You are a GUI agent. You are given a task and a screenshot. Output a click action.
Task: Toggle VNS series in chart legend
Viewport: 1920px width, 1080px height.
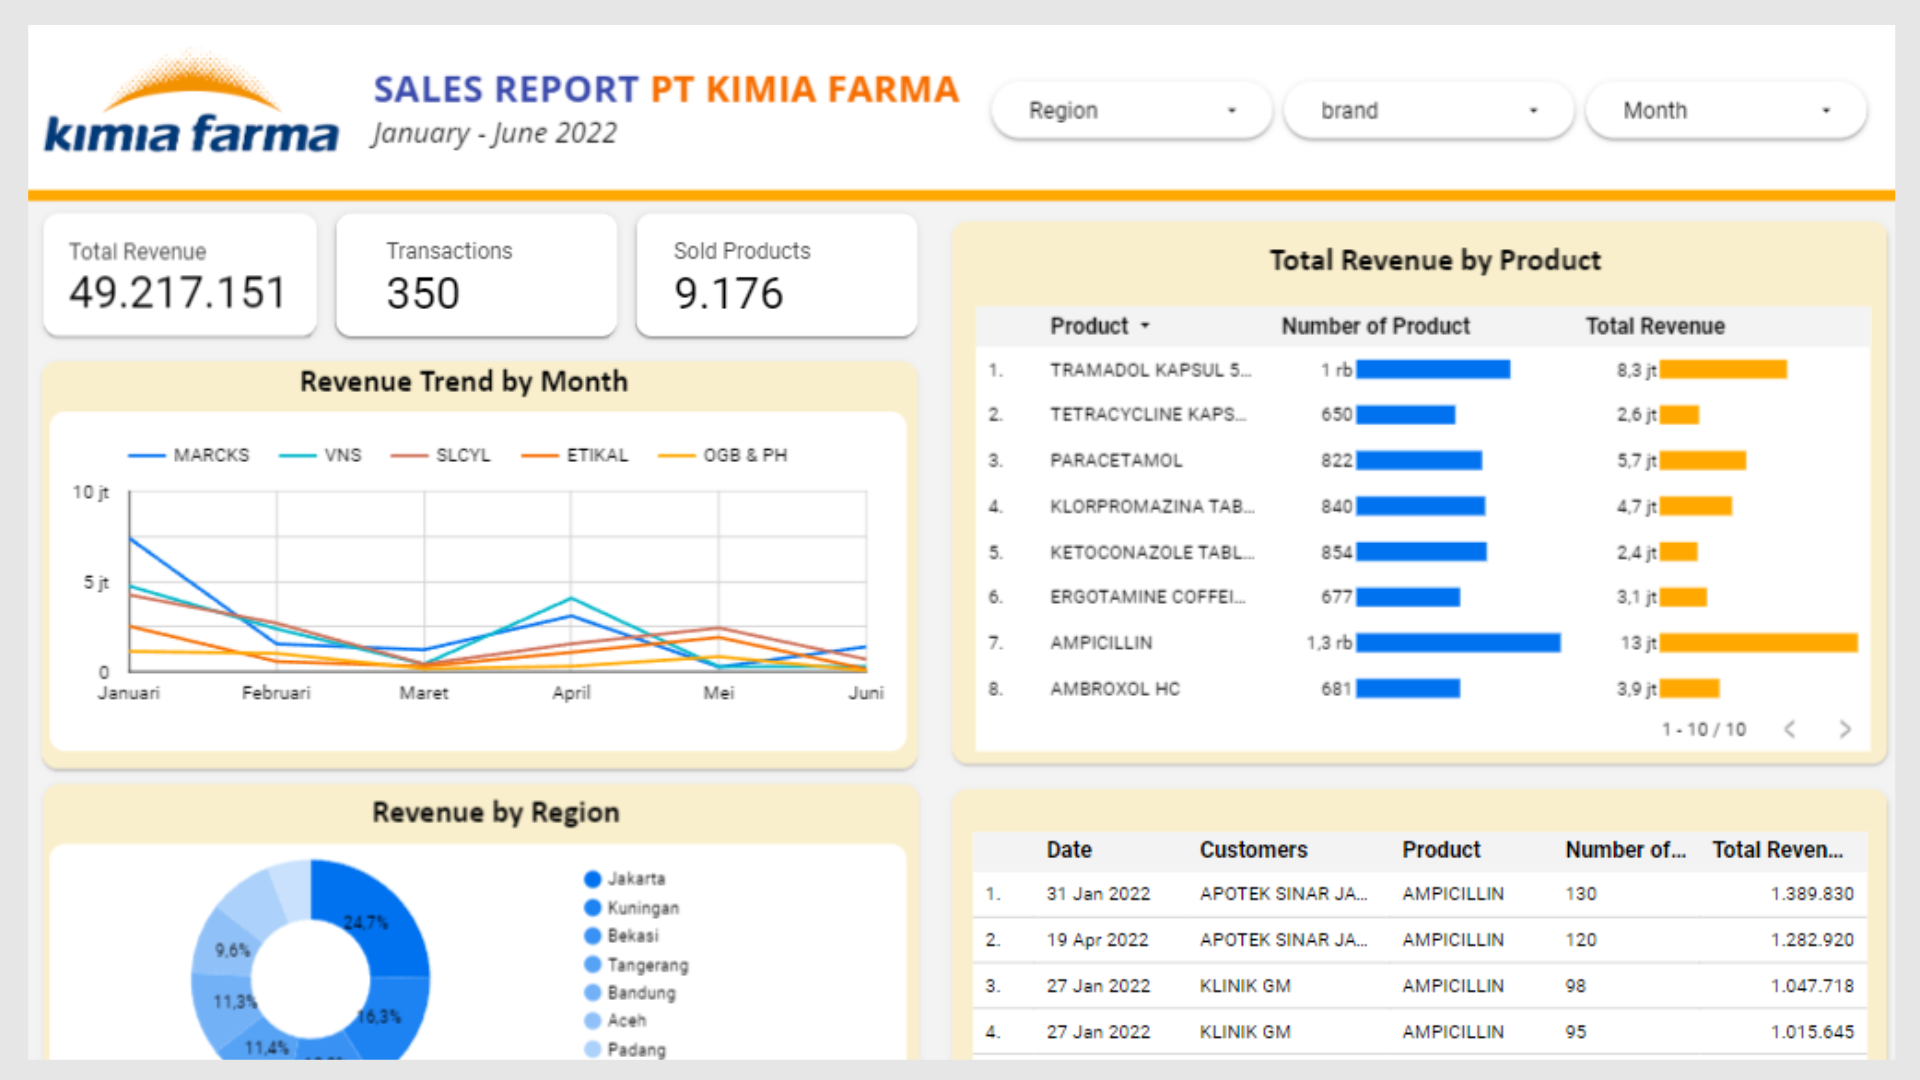[x=320, y=455]
